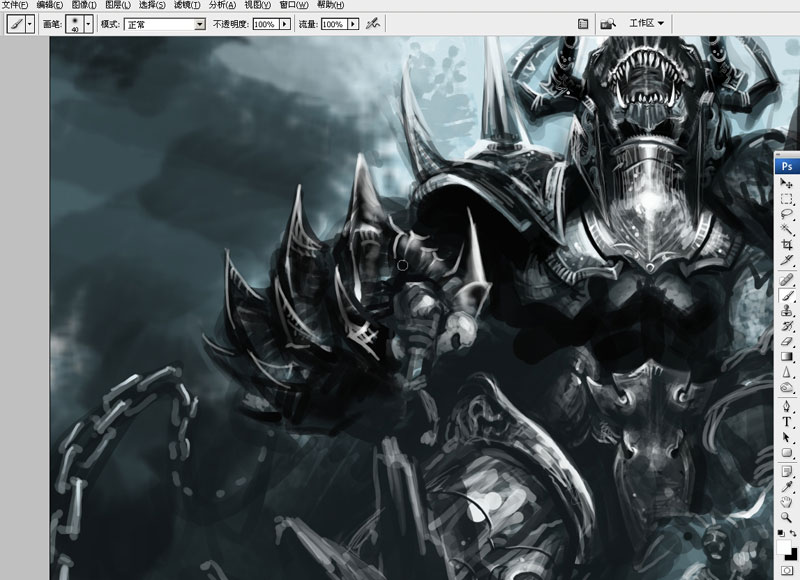Select the Hand tool

(x=786, y=502)
